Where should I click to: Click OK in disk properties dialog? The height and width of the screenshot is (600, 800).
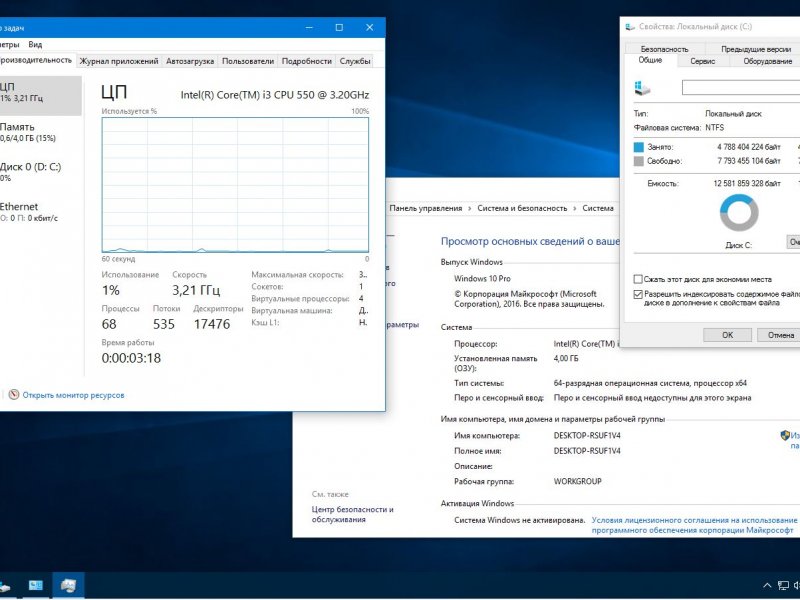click(727, 335)
